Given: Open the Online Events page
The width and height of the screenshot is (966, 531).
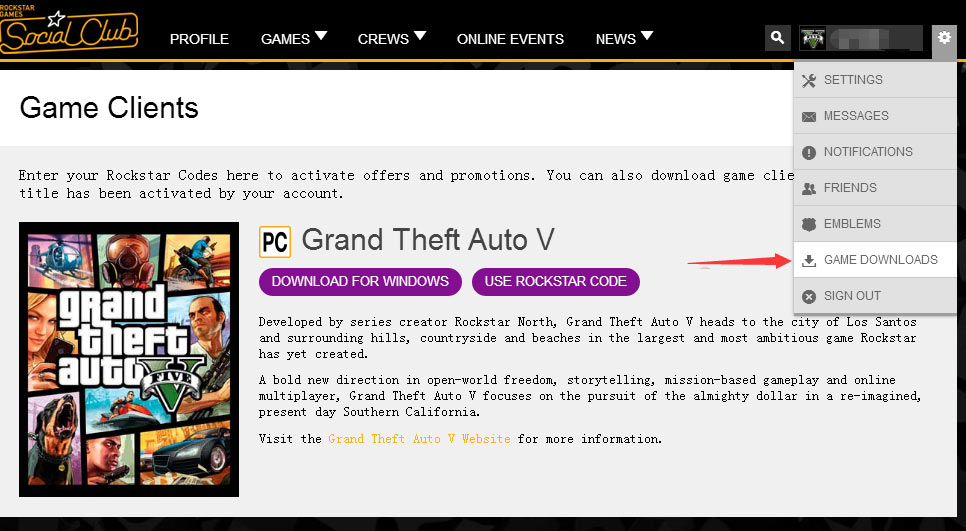Looking at the screenshot, I should [510, 39].
